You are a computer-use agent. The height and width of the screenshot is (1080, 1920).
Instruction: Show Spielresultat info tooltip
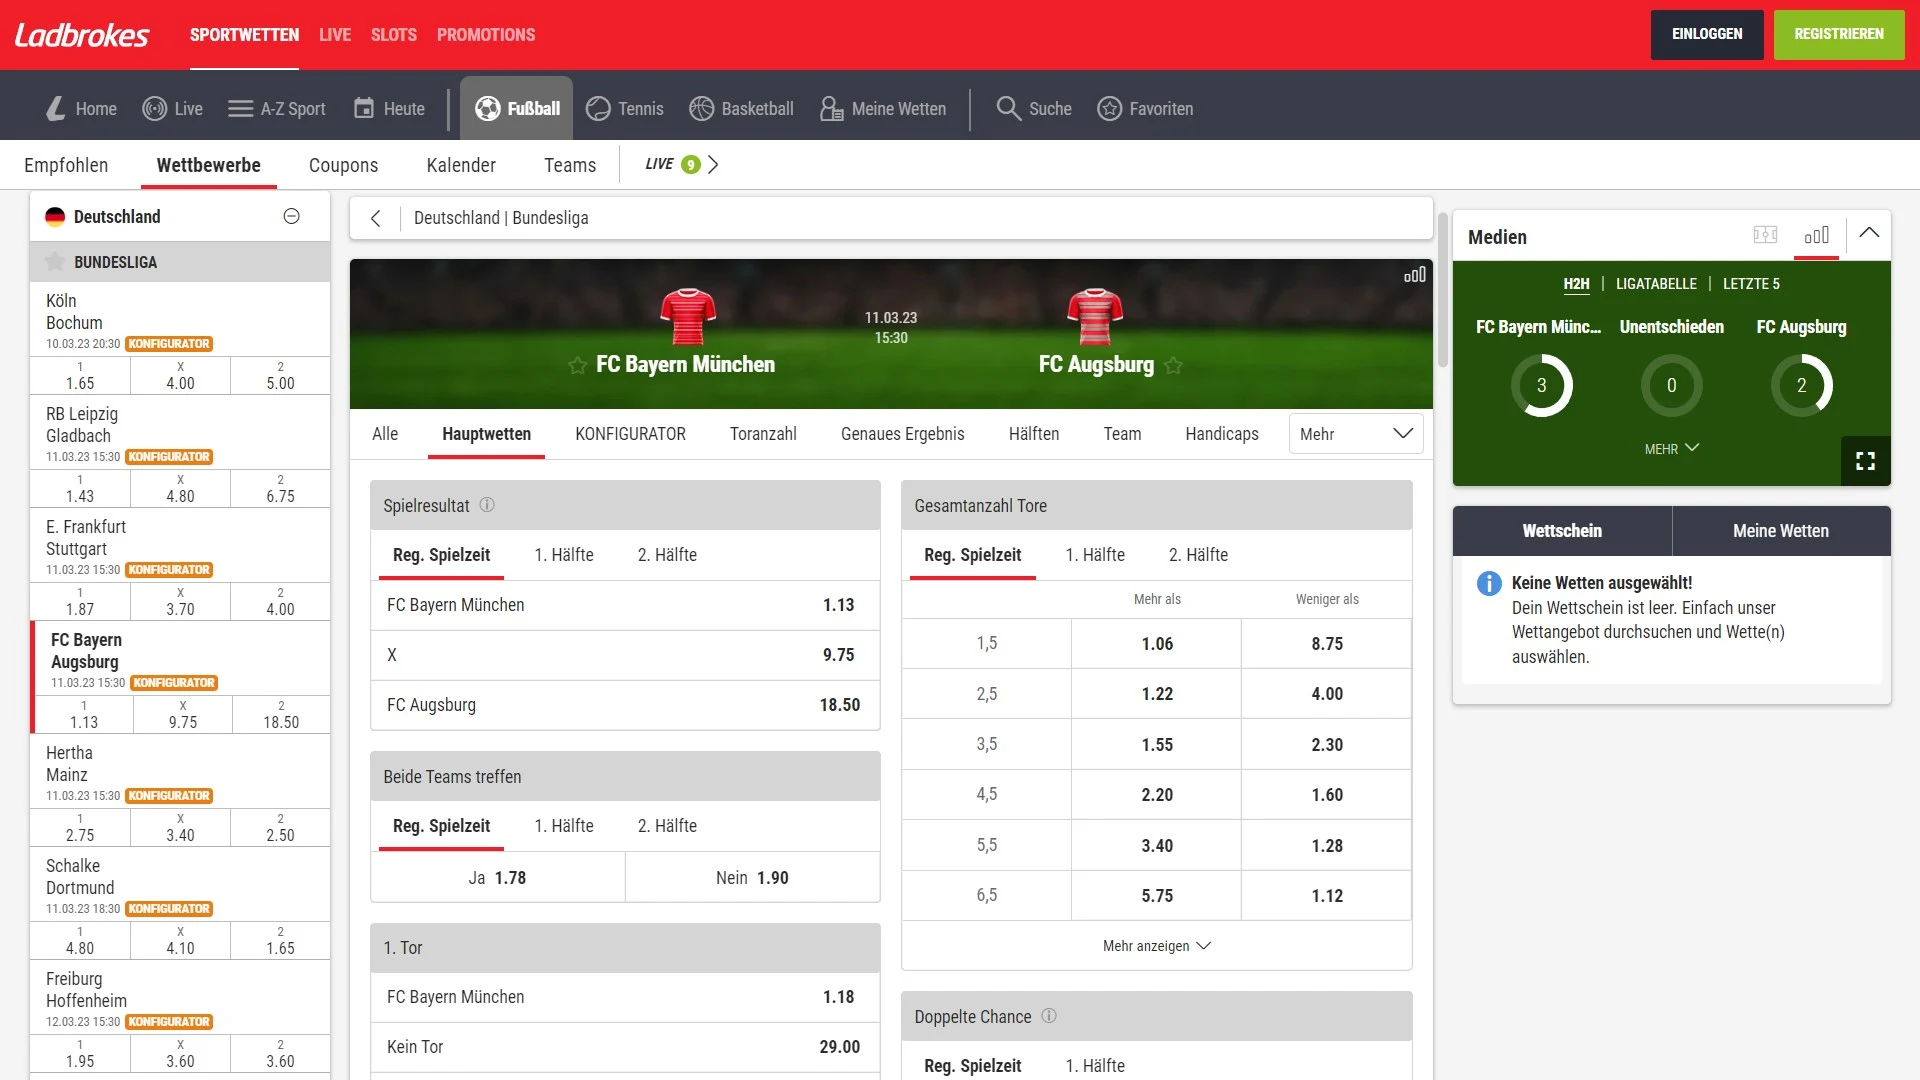[487, 505]
